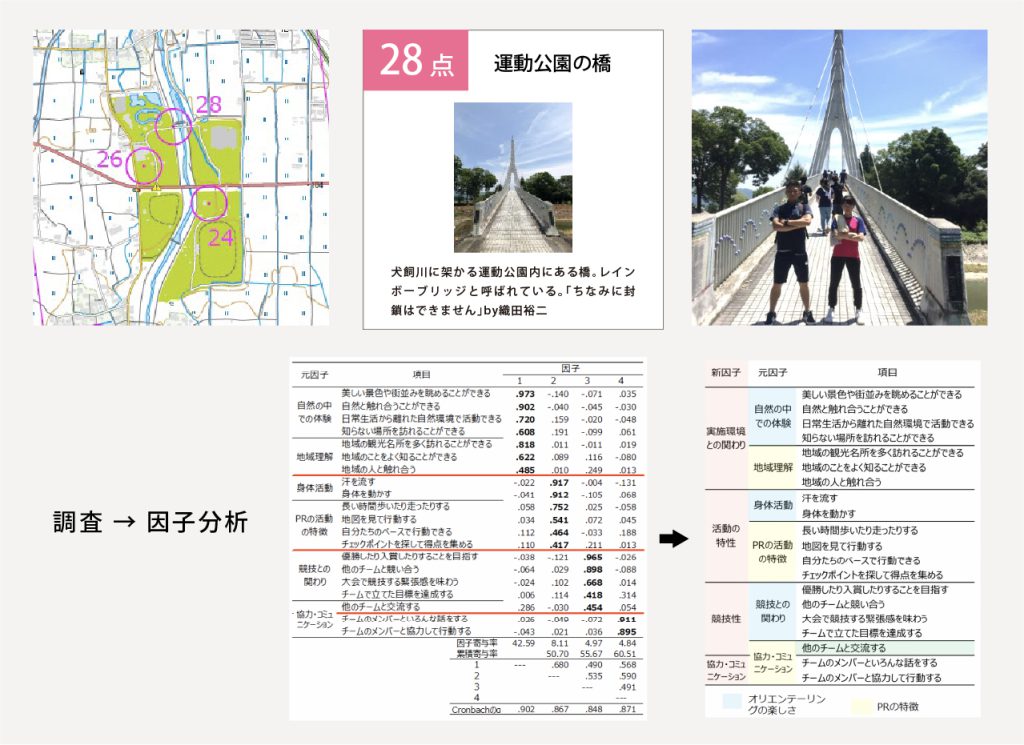The height and width of the screenshot is (745, 1024).
Task: Click the loading value '.720'
Action: tap(525, 419)
